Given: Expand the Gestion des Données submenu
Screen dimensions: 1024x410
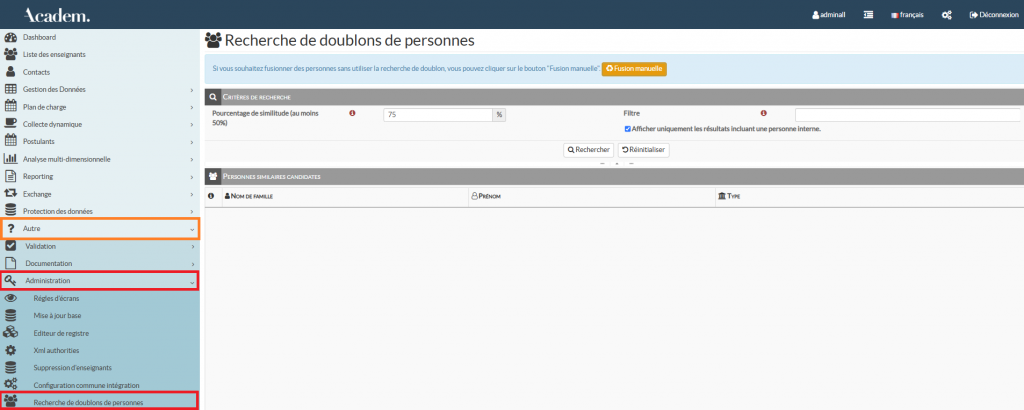Looking at the screenshot, I should (100, 90).
